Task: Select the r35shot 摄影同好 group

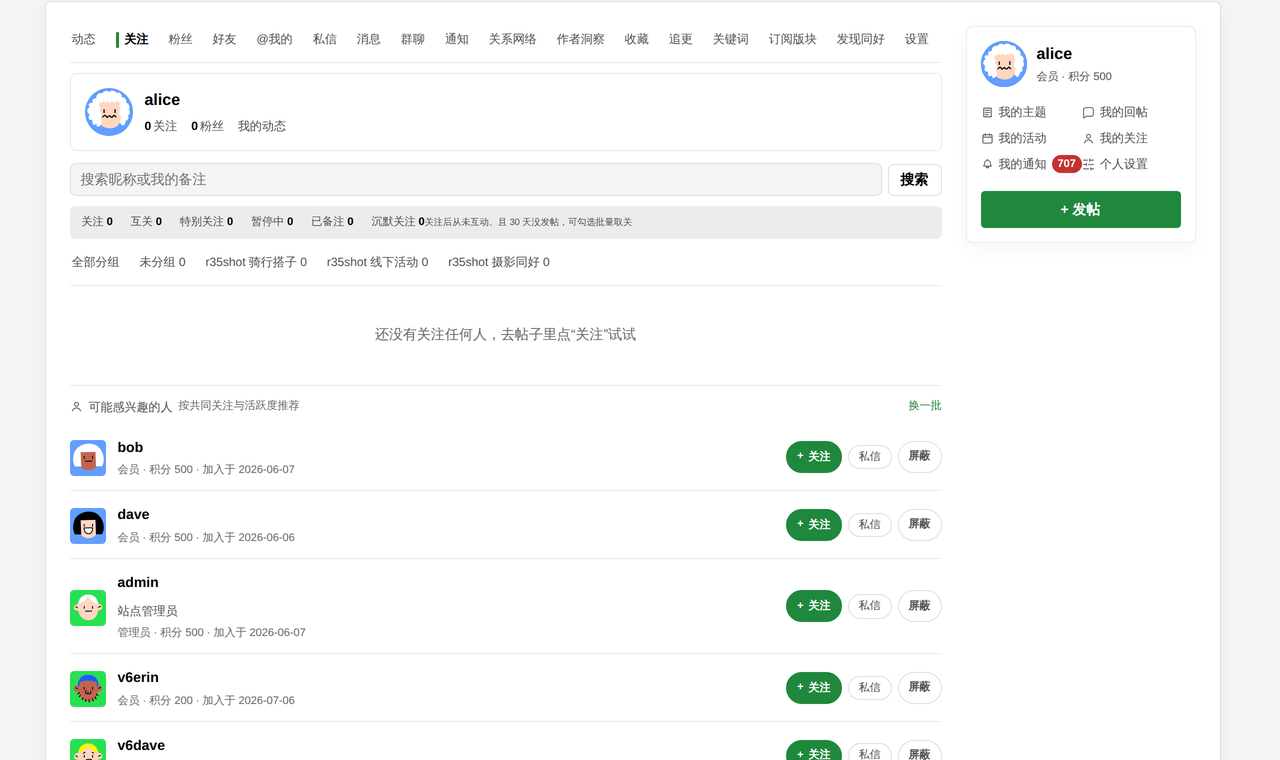Action: [499, 262]
